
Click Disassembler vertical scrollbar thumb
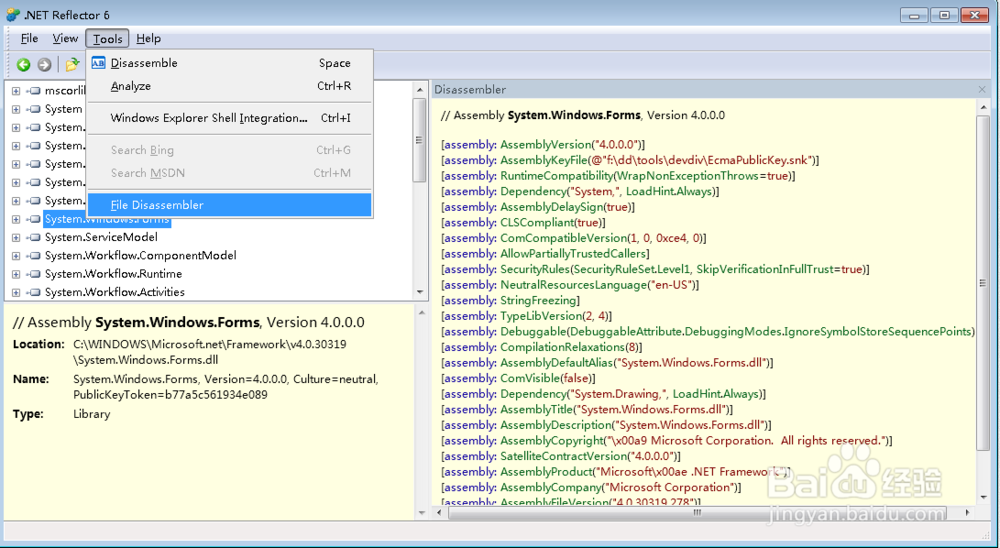983,283
